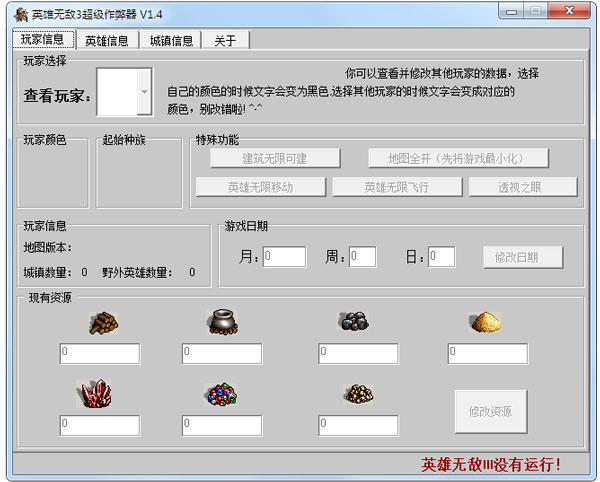Image resolution: width=600 pixels, height=482 pixels.
Task: Expand the 查看玩家 player dropdown
Action: pos(143,92)
